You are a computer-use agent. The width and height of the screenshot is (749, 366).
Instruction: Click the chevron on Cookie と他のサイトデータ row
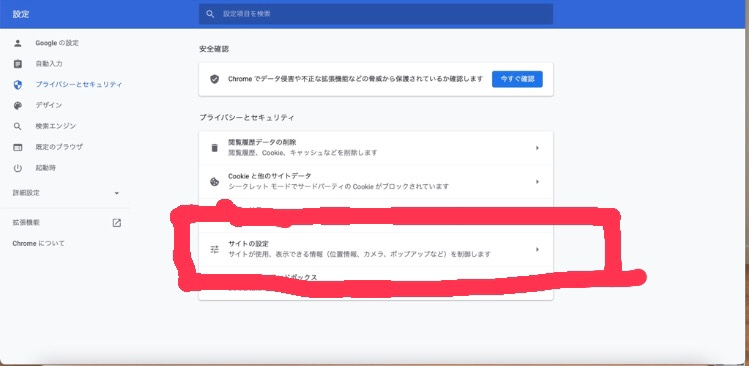coord(537,182)
